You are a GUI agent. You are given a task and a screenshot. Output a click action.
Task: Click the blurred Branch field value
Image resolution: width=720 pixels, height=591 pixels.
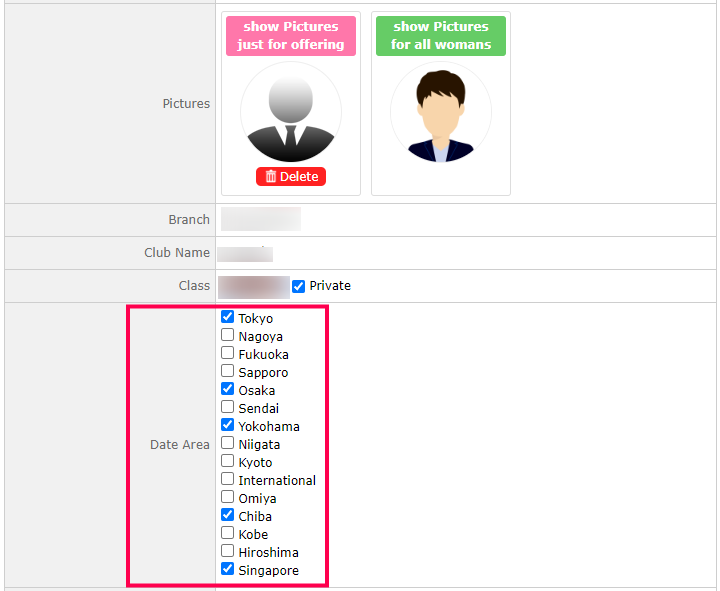[261, 220]
